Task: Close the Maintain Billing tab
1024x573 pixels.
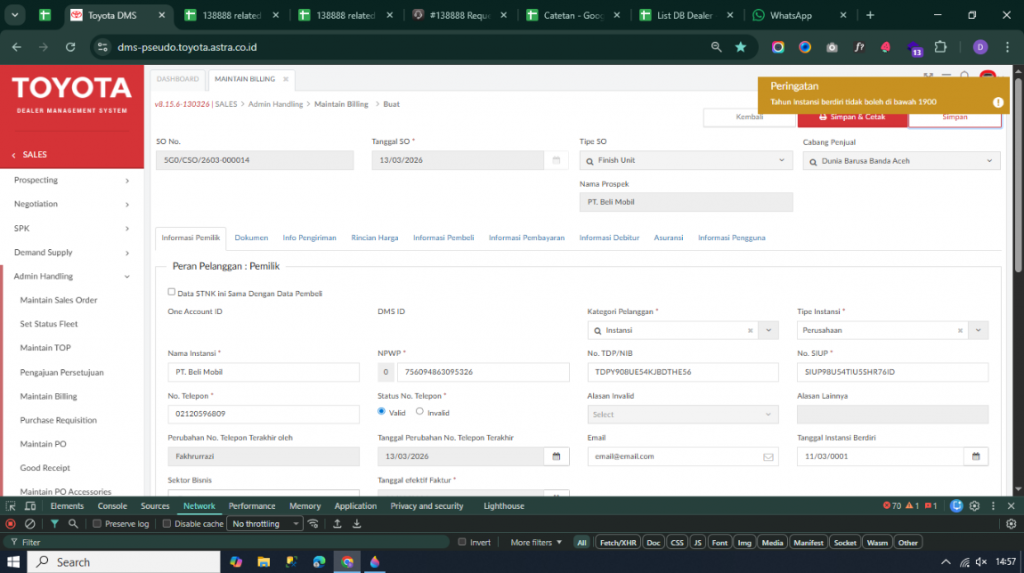Action: (x=285, y=79)
